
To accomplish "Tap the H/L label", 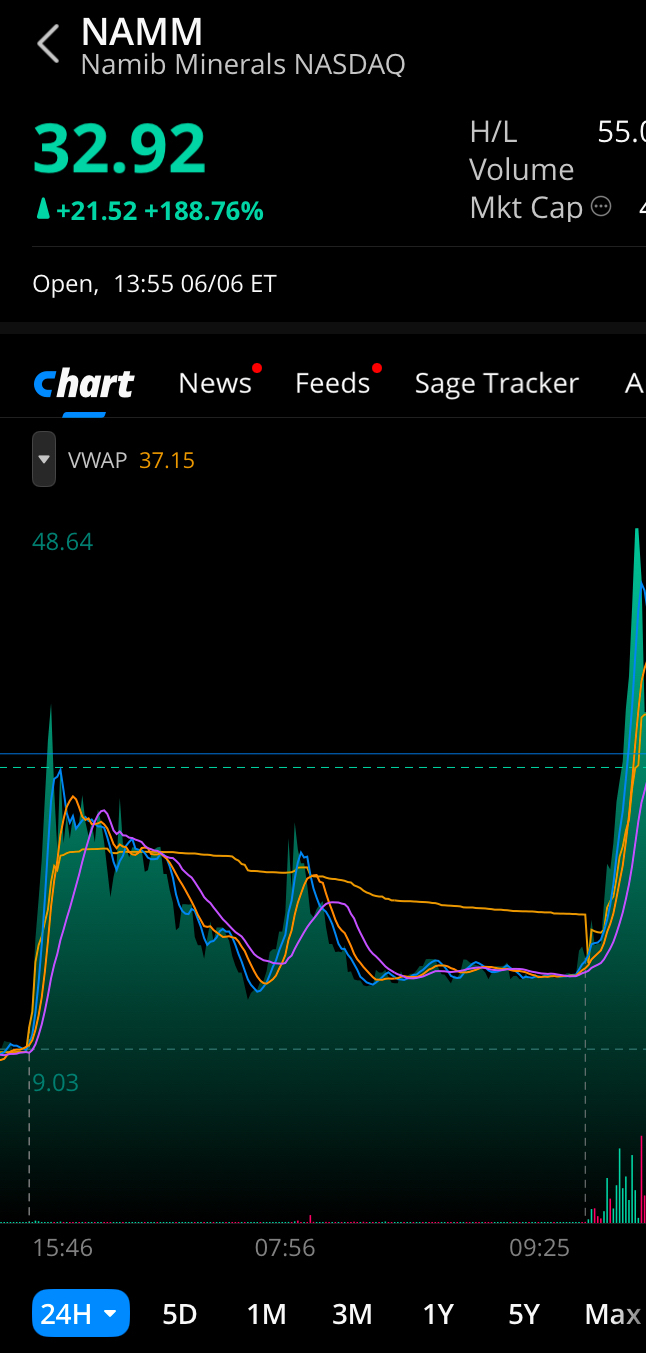I will pyautogui.click(x=493, y=132).
